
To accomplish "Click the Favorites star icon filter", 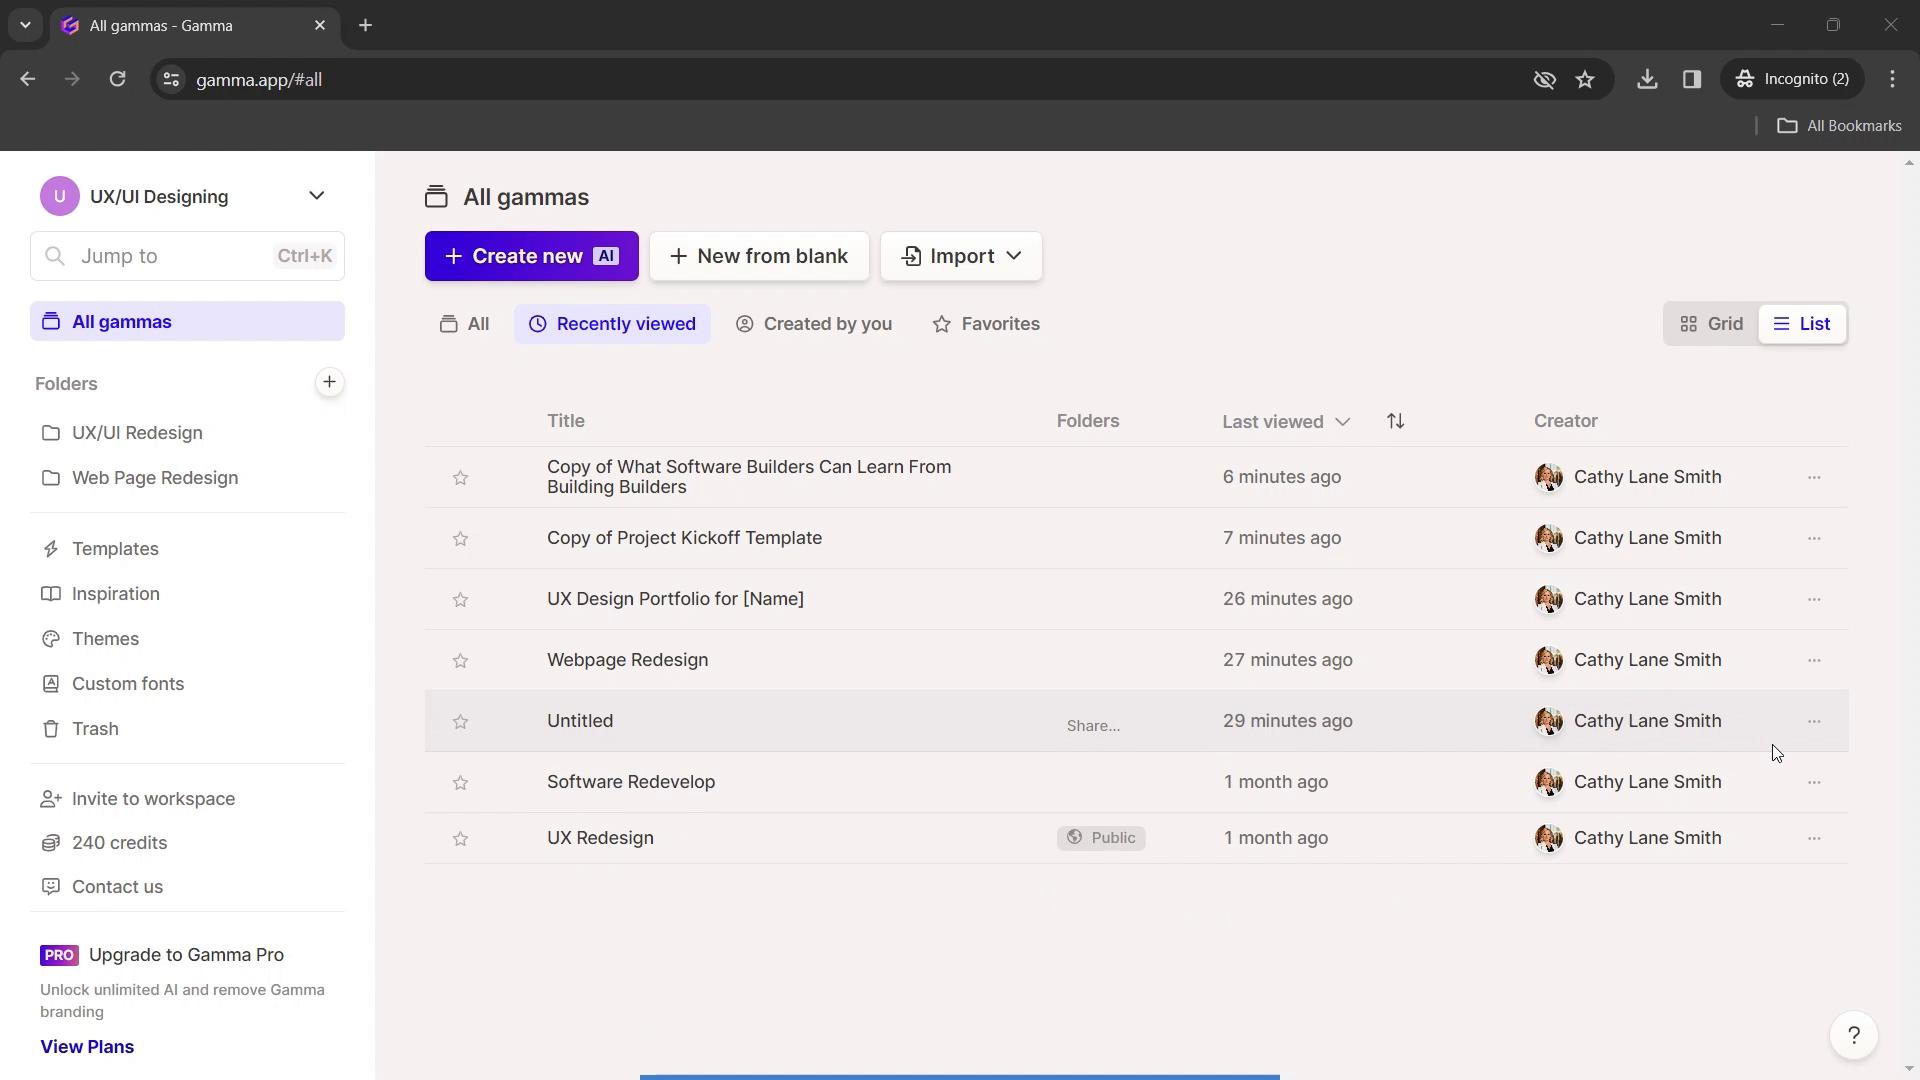I will tap(942, 323).
